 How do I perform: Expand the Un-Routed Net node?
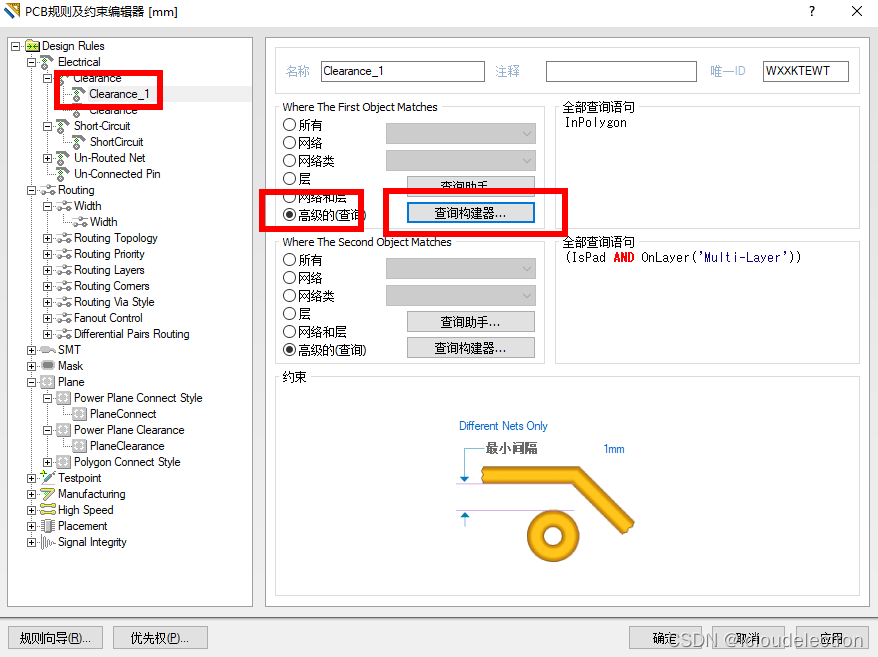(48, 159)
